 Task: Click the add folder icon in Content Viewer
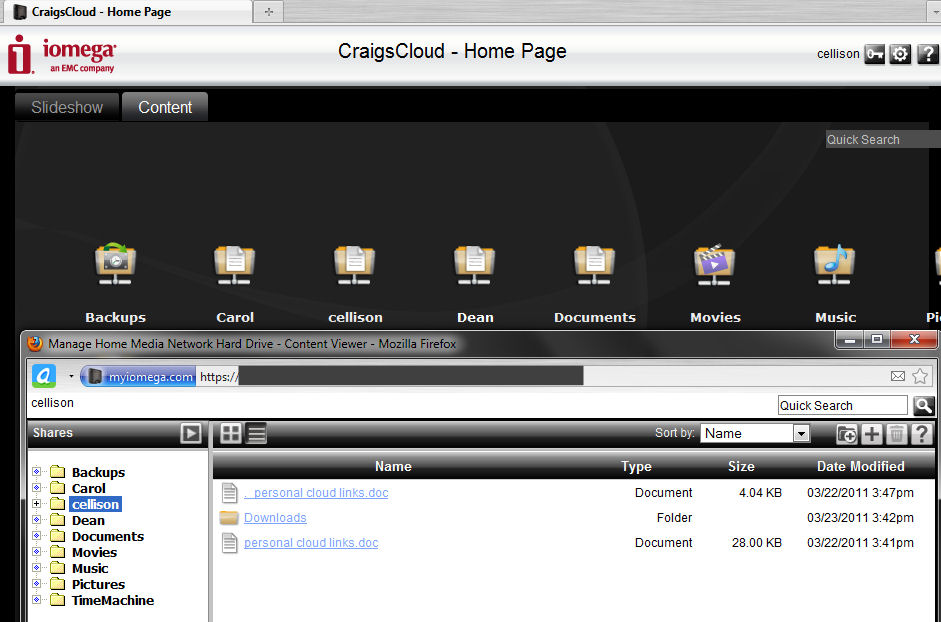point(847,433)
